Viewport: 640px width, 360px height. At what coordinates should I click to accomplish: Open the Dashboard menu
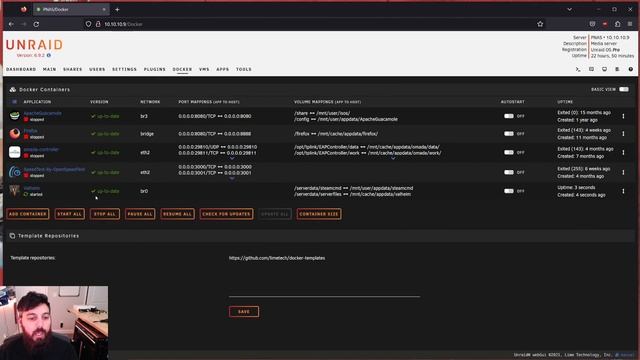(x=21, y=69)
